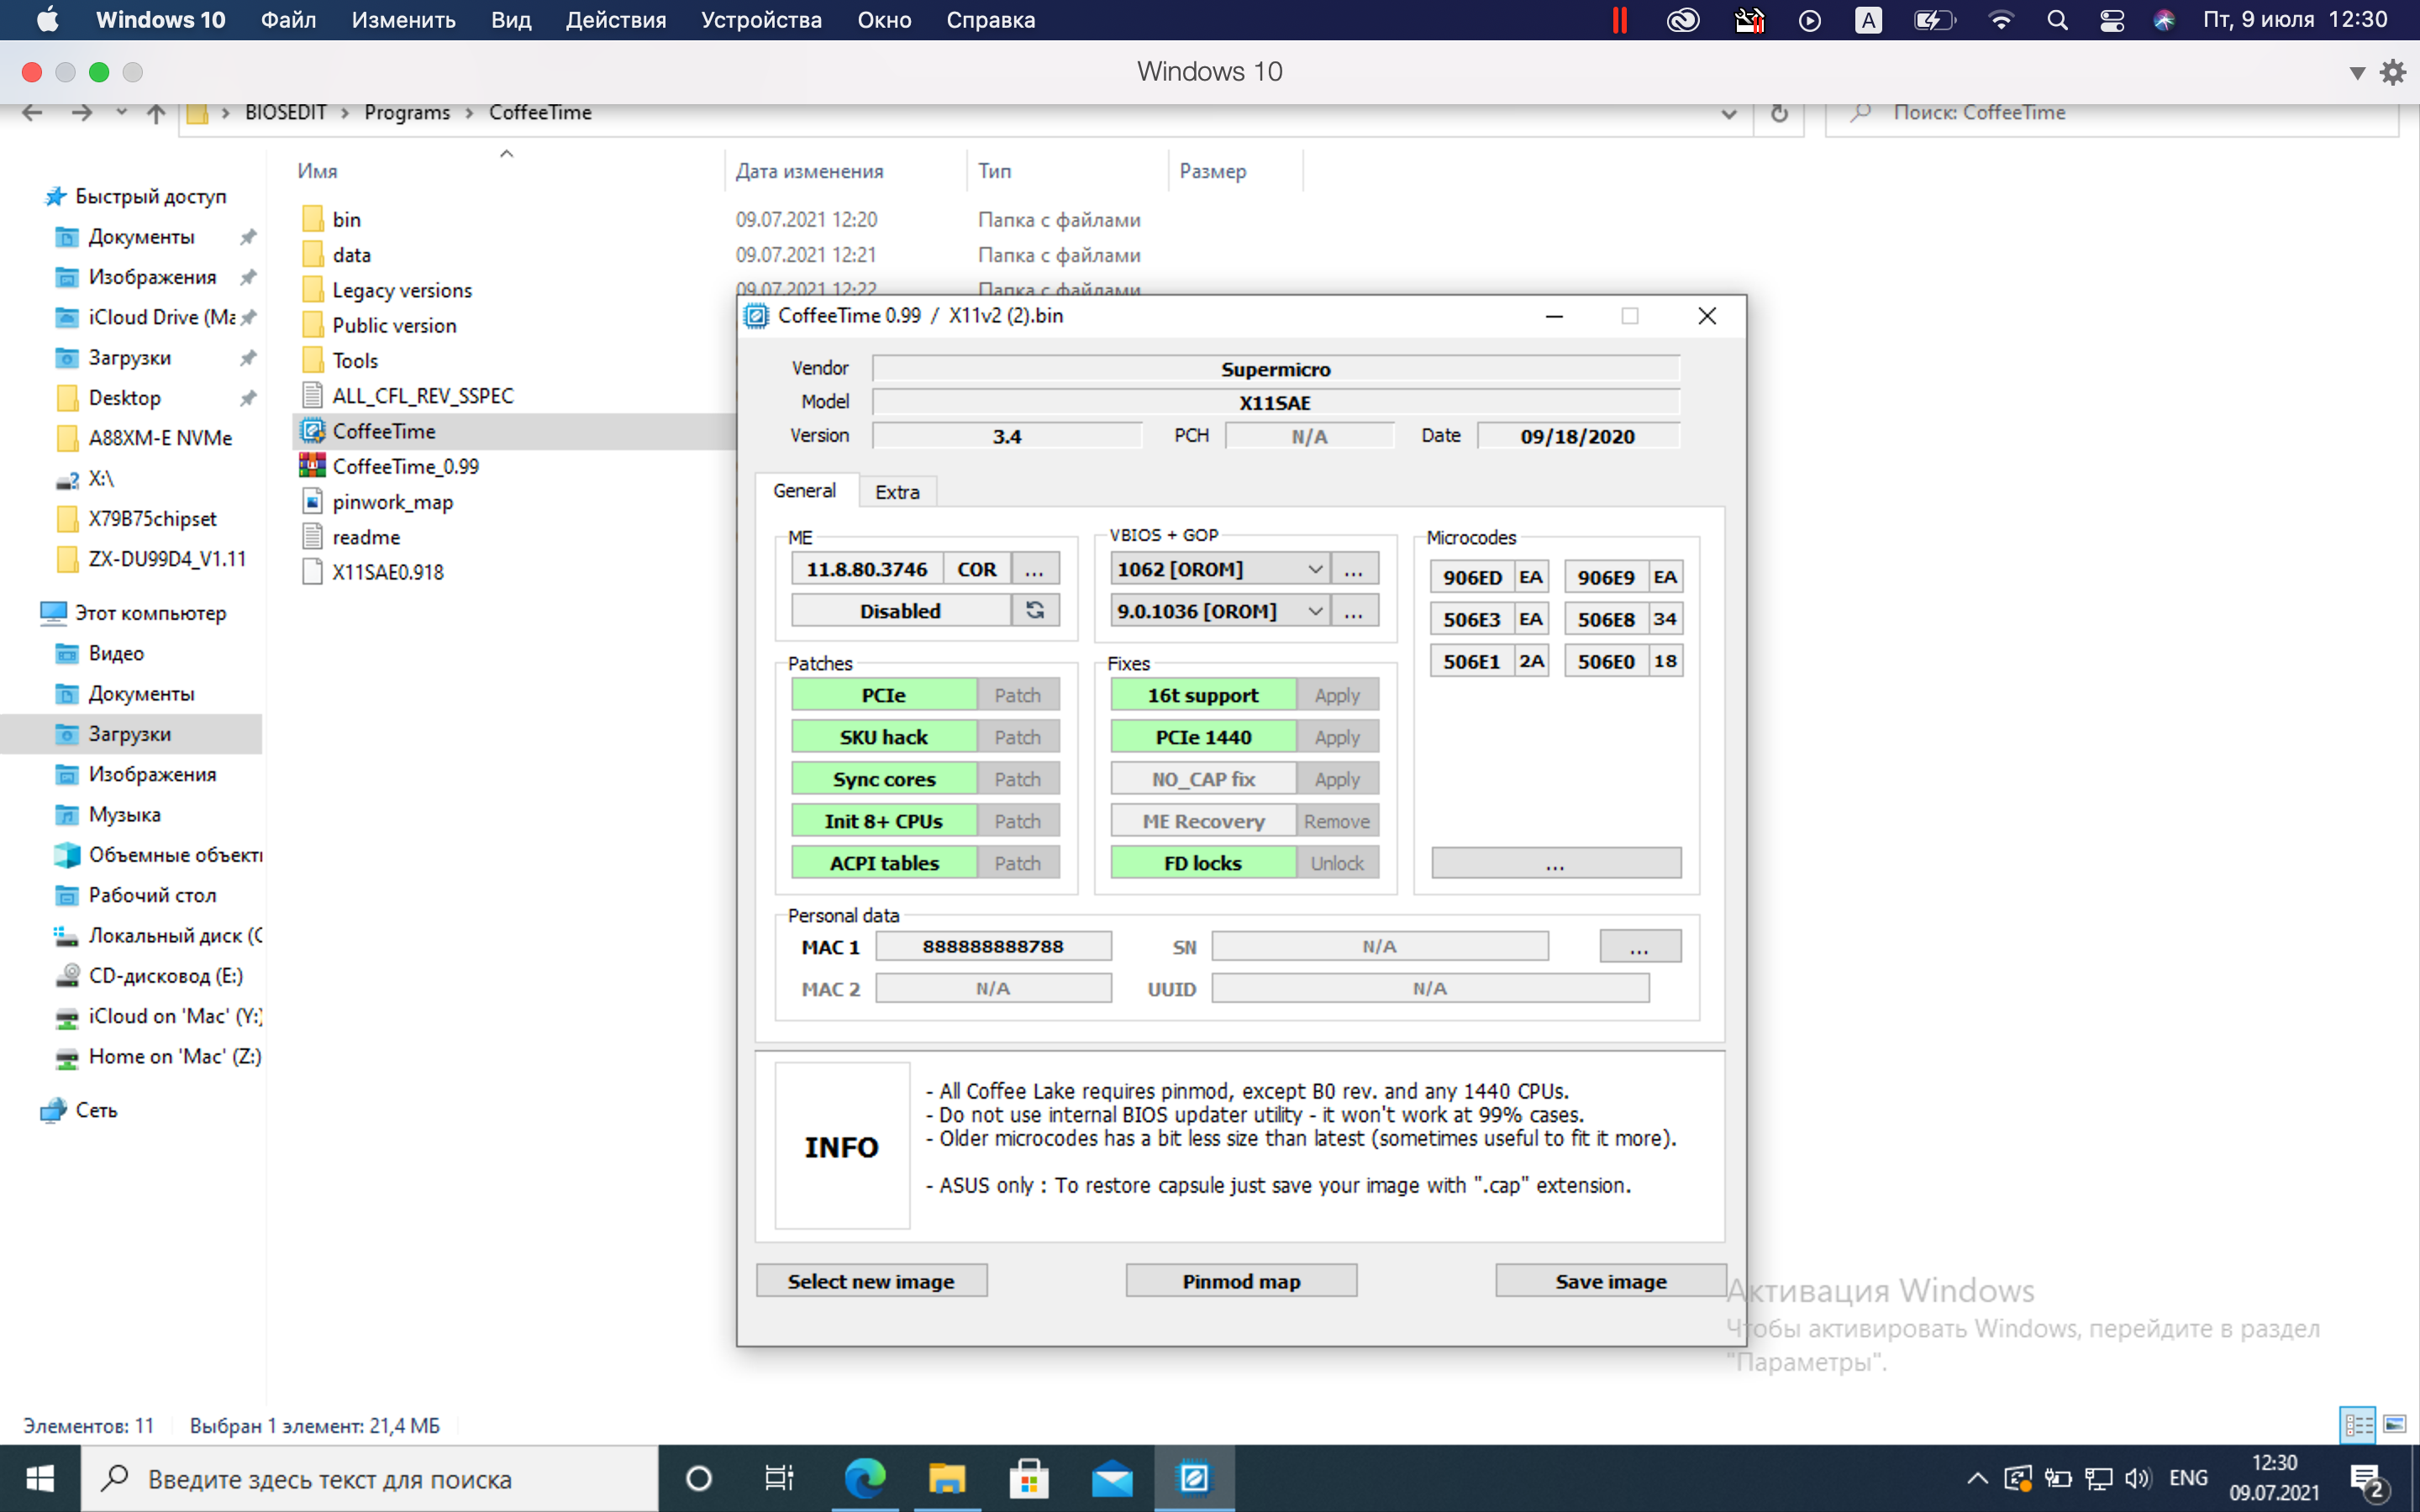This screenshot has width=2420, height=1512.
Task: Click the Windows Start button
Action: pyautogui.click(x=40, y=1478)
